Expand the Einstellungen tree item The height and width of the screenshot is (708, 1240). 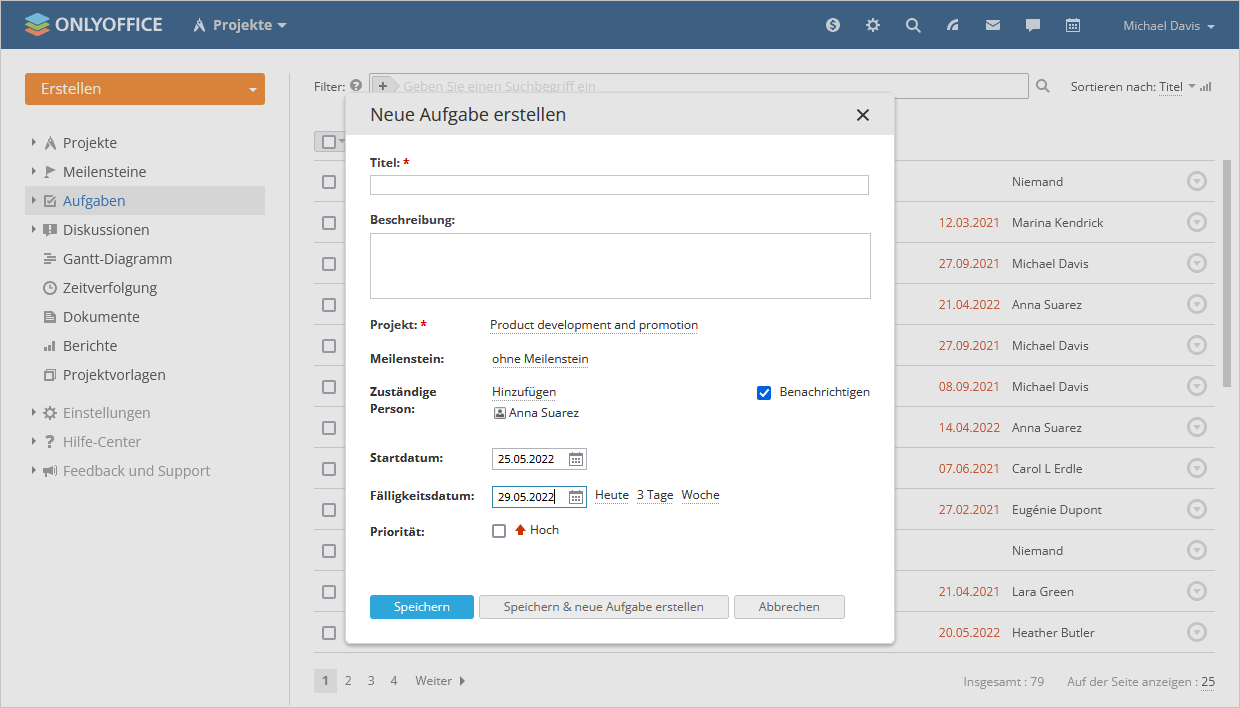[34, 413]
